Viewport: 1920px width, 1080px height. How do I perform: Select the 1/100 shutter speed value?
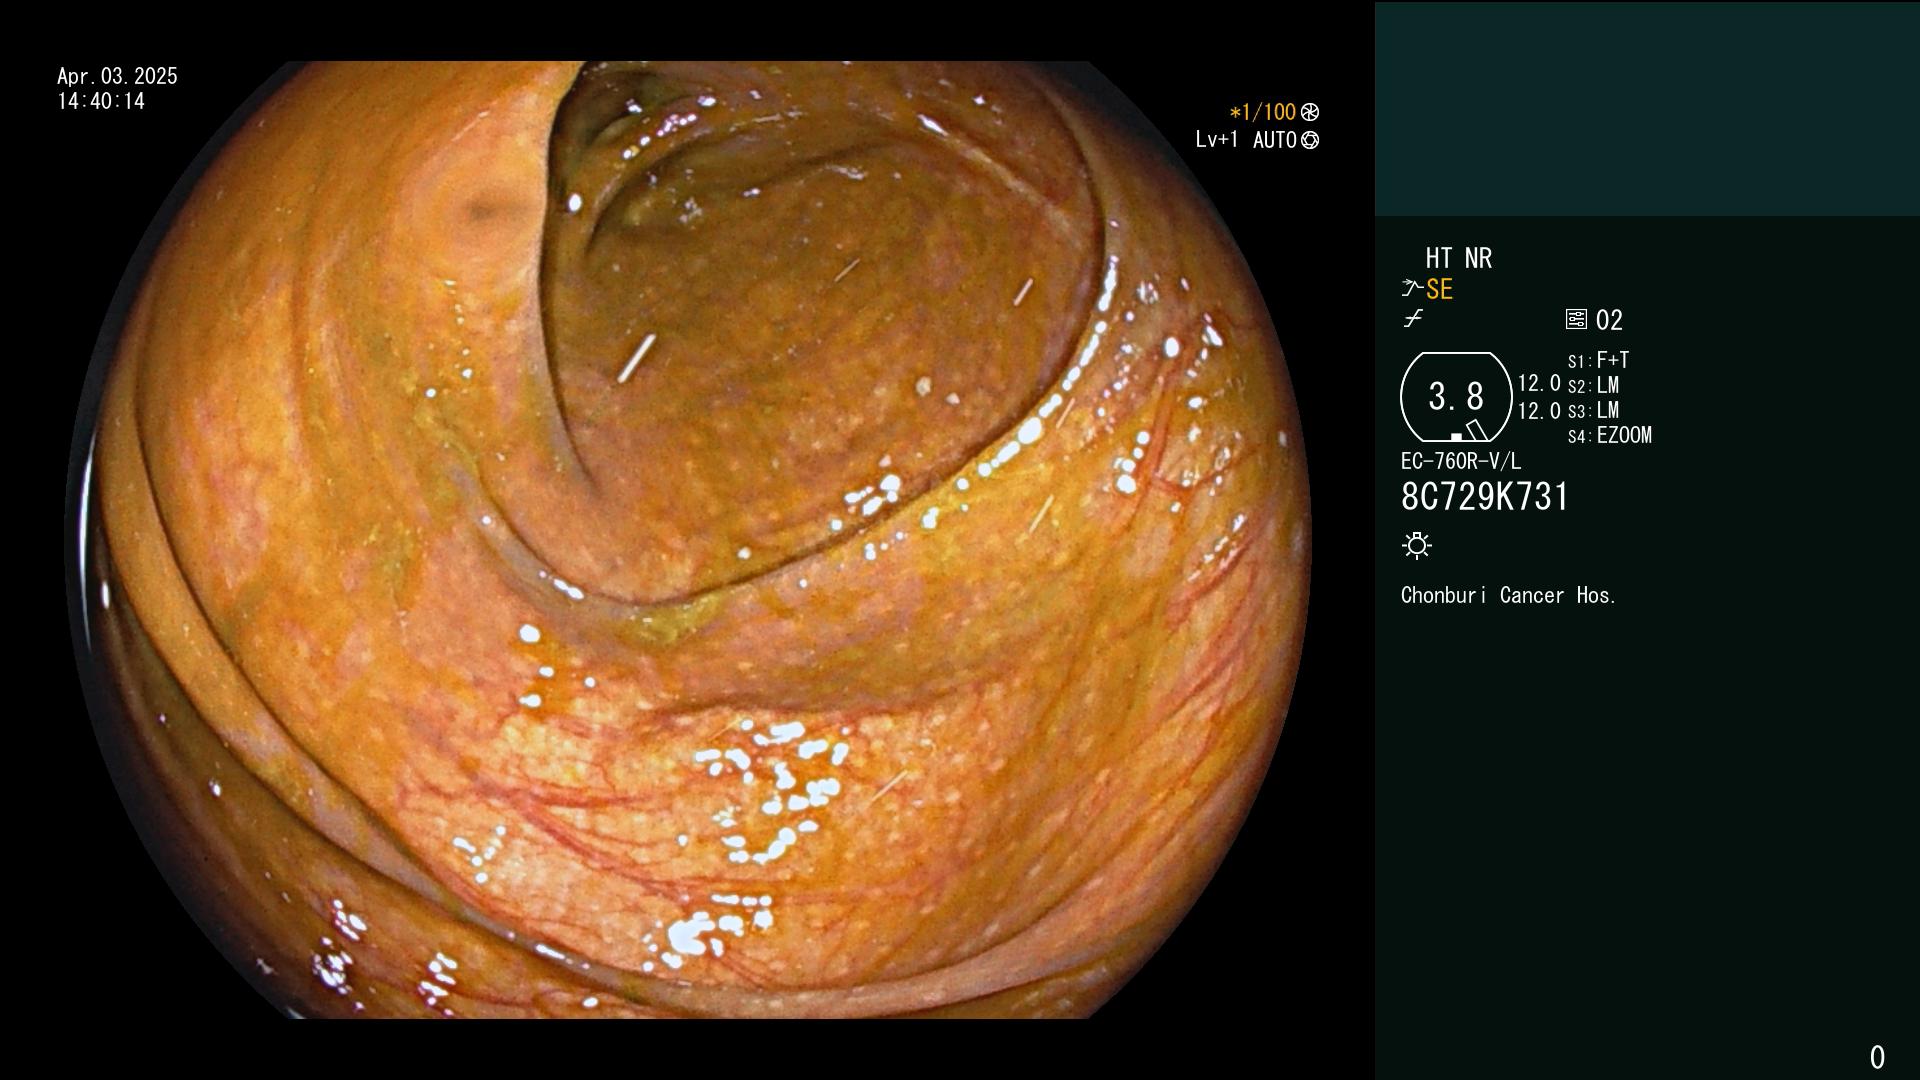pos(1264,112)
